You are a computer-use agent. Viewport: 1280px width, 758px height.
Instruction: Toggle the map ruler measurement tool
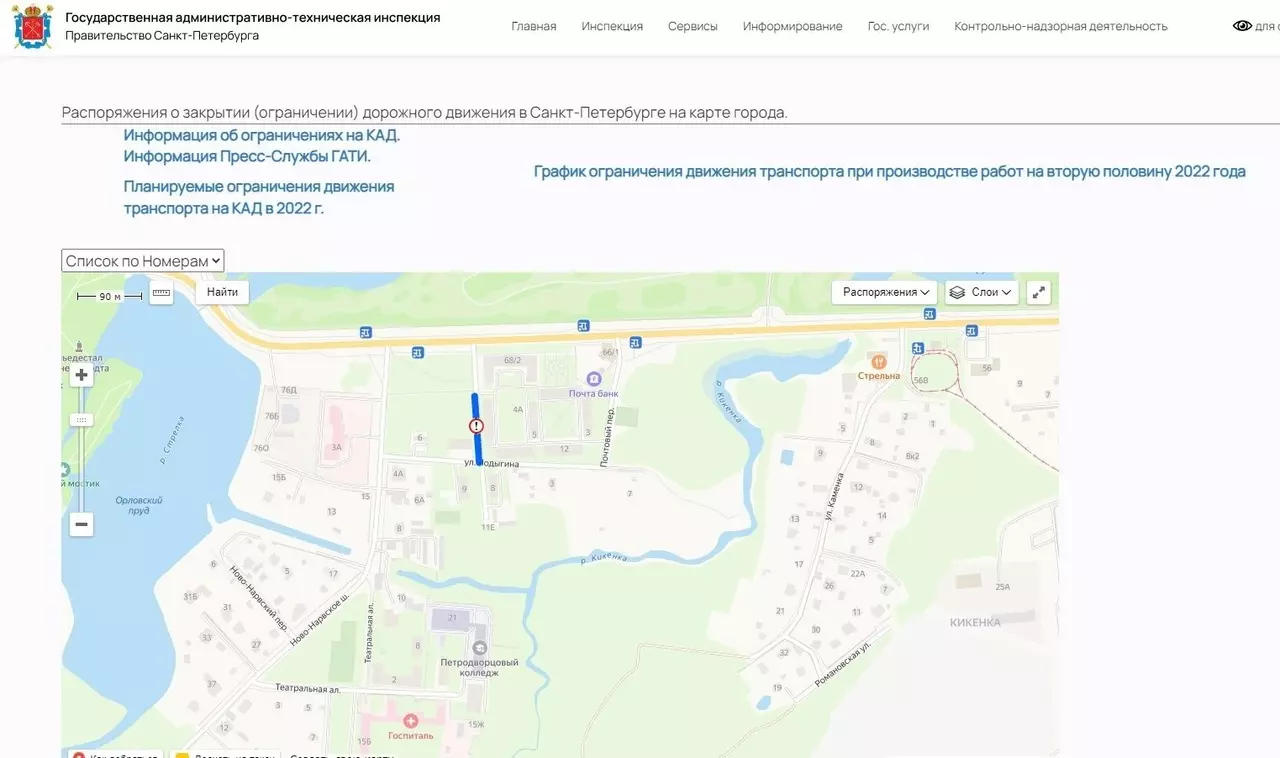[162, 293]
